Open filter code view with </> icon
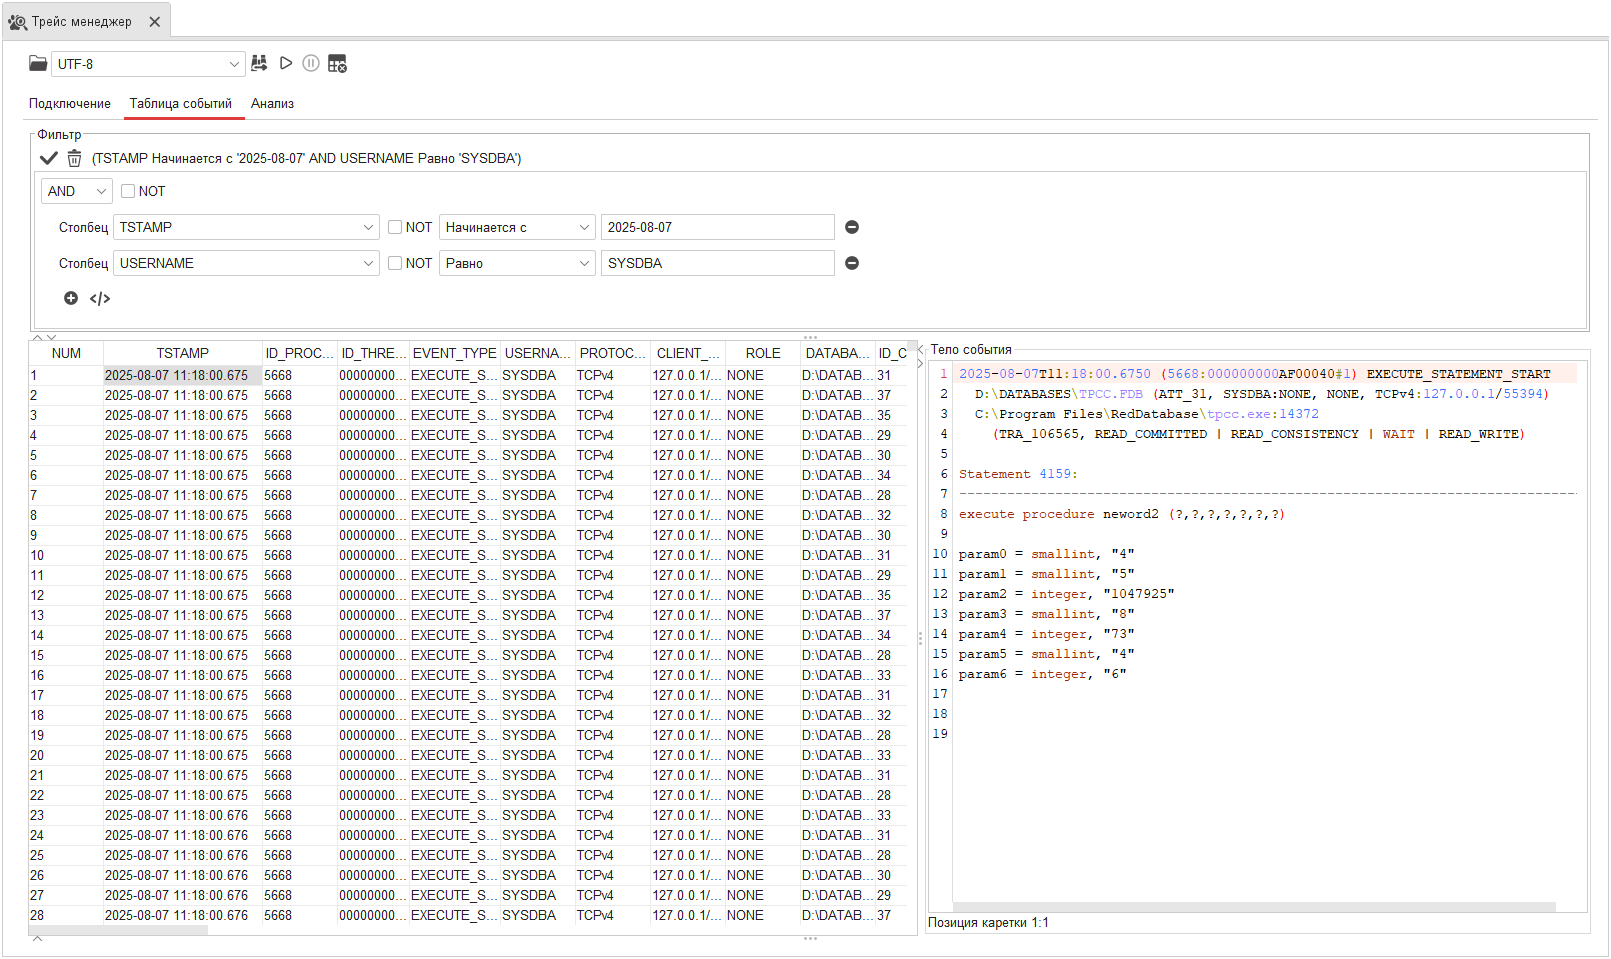1611x959 pixels. click(100, 298)
